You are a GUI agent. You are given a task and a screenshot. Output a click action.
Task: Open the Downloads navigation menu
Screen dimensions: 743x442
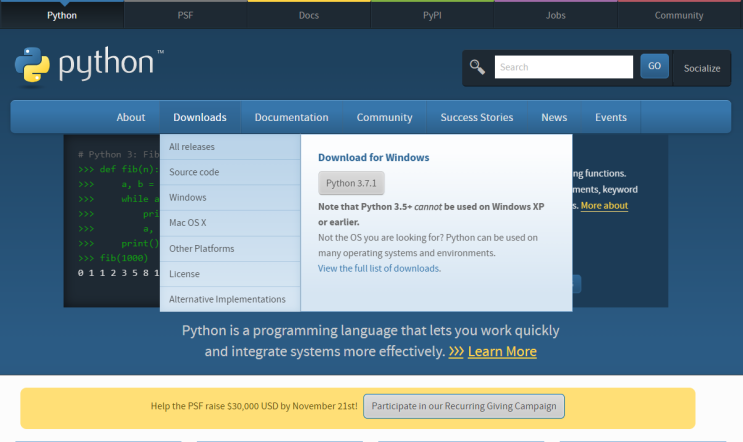click(x=200, y=117)
